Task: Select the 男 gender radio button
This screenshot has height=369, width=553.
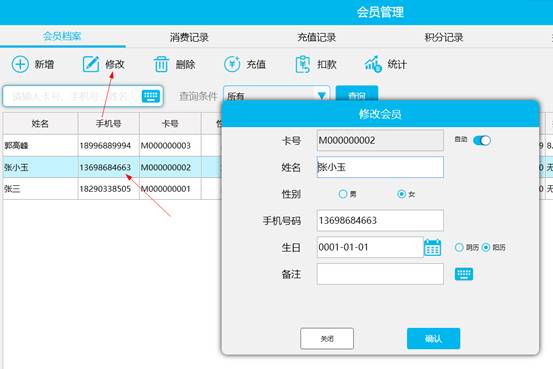Action: pyautogui.click(x=342, y=194)
